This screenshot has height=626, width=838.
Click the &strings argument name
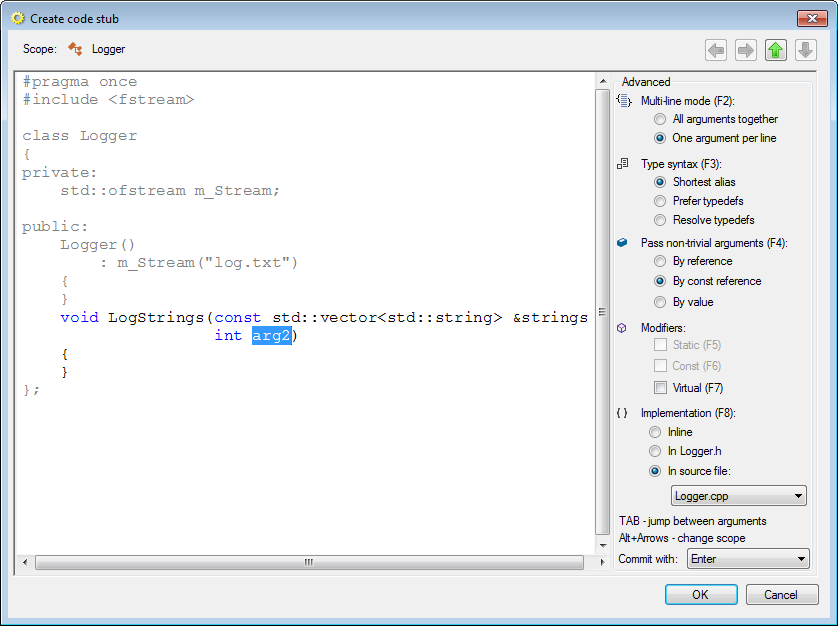(x=550, y=317)
